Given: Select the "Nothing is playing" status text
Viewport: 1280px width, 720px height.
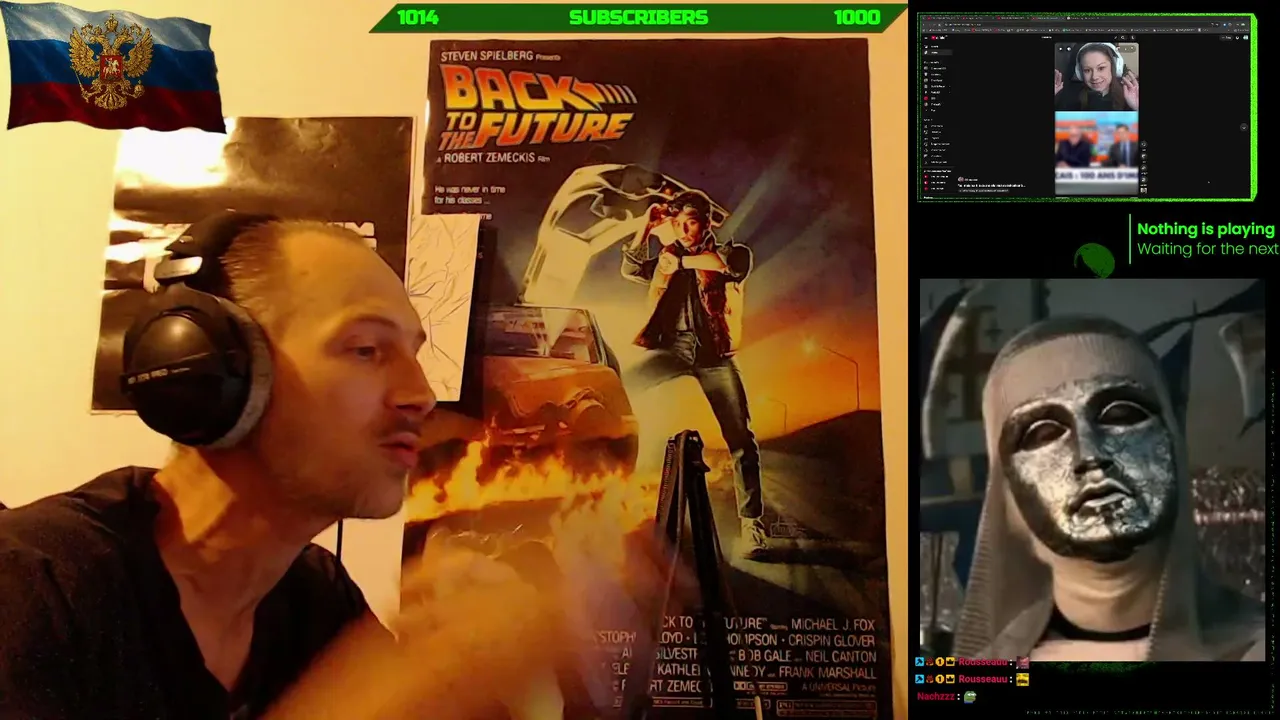Looking at the screenshot, I should (1206, 229).
